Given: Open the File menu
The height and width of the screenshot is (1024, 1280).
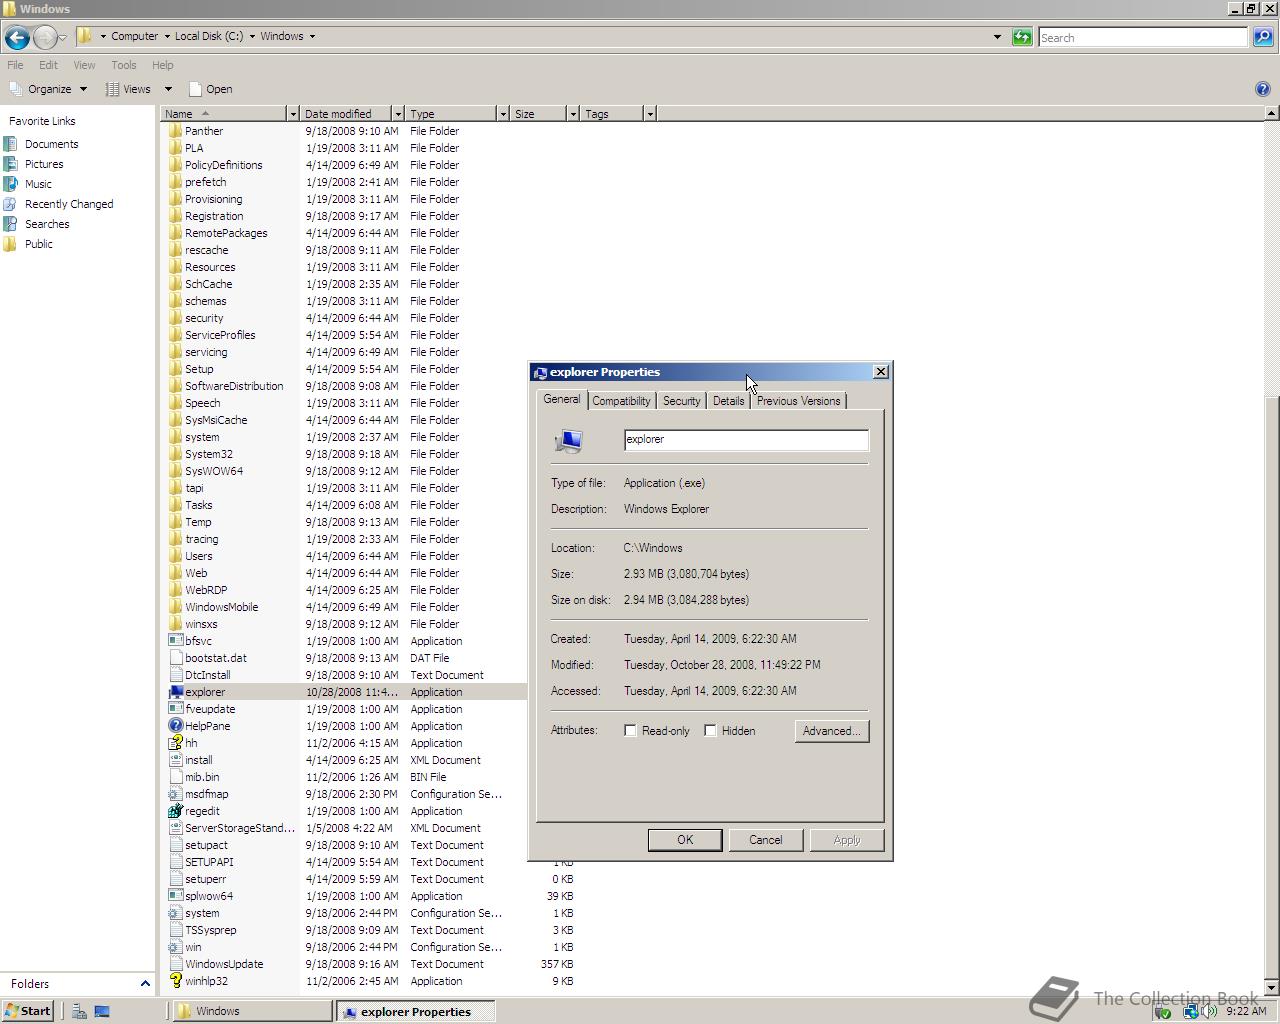Looking at the screenshot, I should point(15,65).
